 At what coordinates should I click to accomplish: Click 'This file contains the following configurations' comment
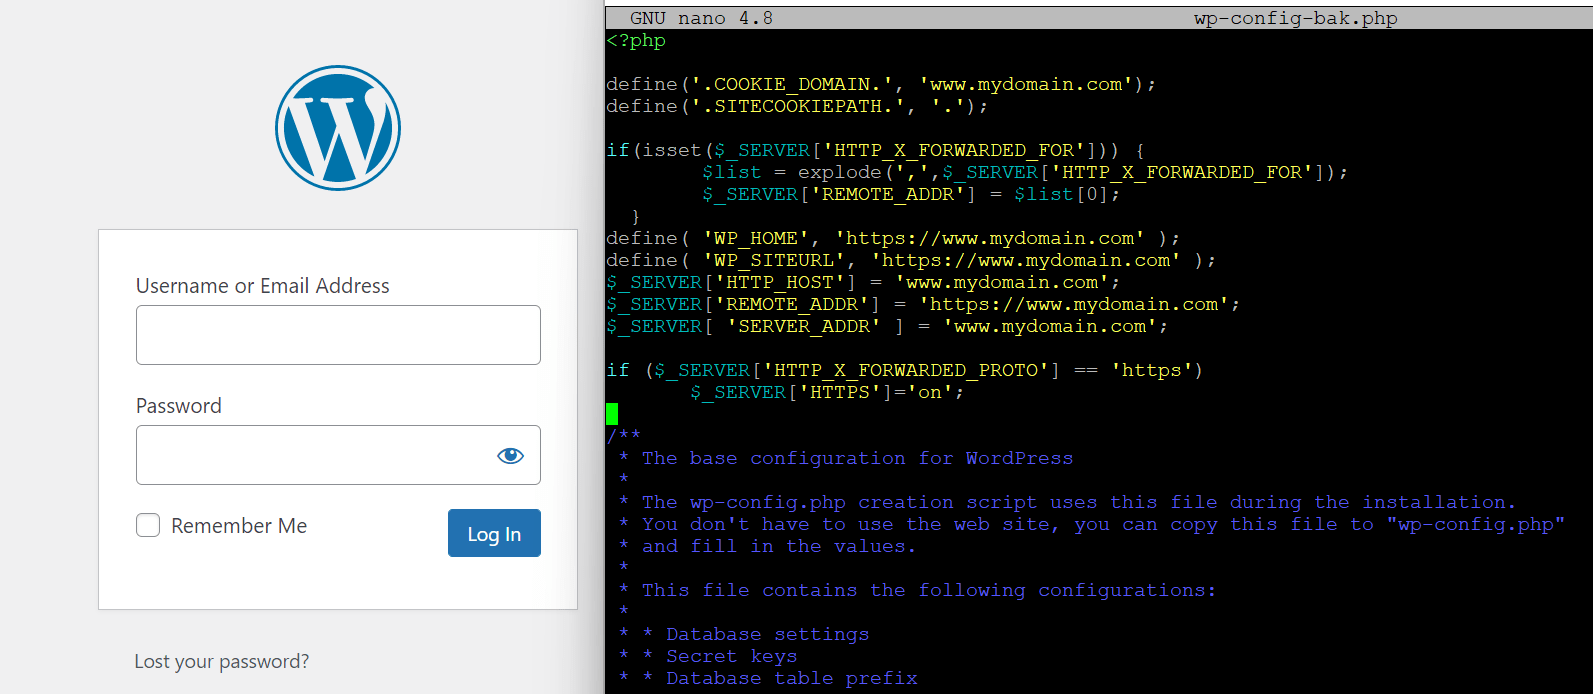(x=929, y=591)
